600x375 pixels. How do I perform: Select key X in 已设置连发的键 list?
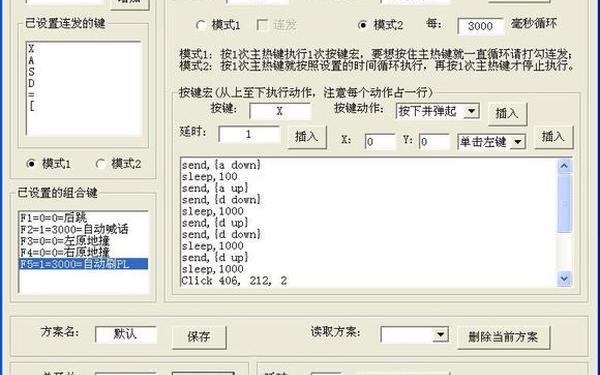click(31, 49)
